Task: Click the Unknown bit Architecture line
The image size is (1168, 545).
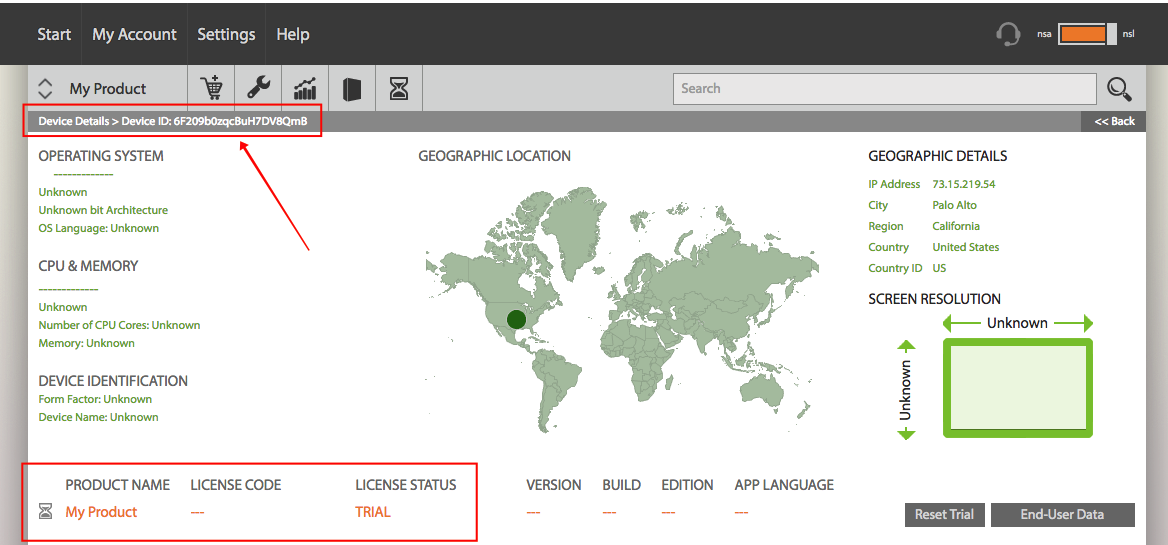Action: [x=103, y=211]
